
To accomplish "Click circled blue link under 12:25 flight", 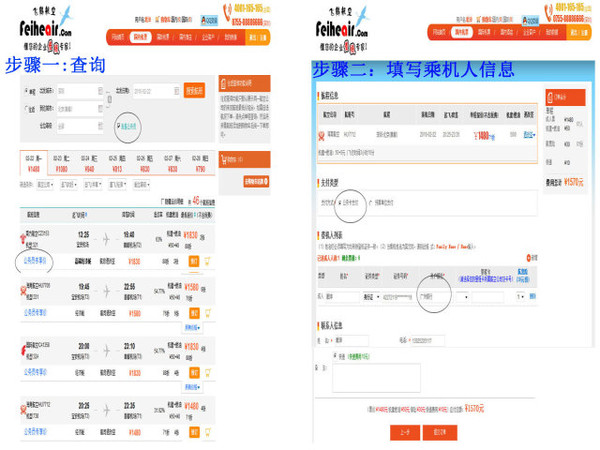I will pos(35,261).
